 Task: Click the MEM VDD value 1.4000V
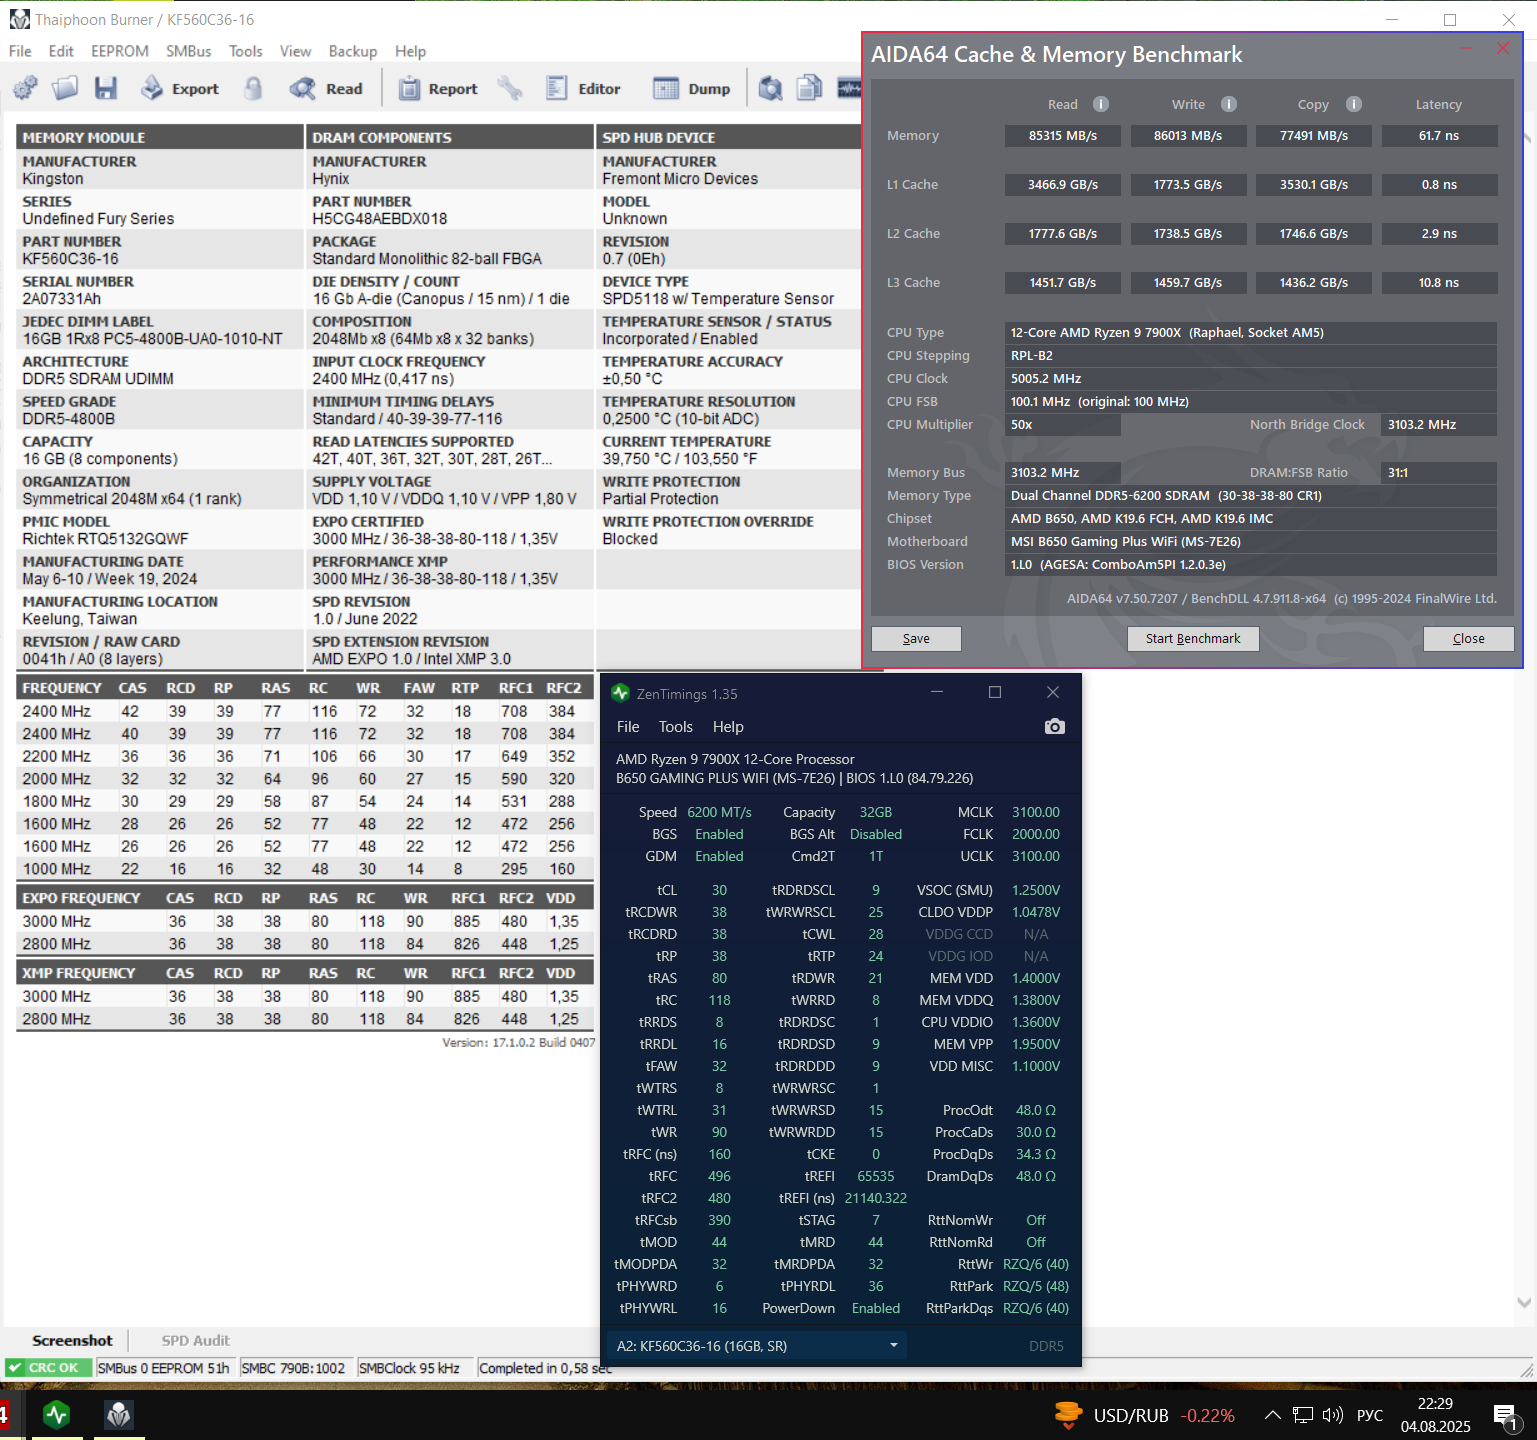click(x=1036, y=978)
